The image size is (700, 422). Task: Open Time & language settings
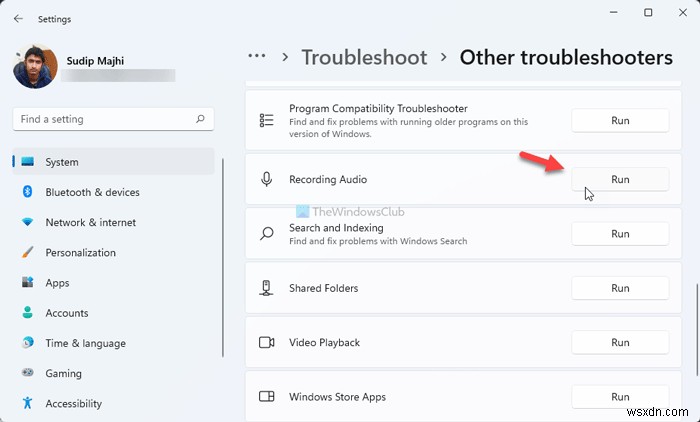point(85,343)
